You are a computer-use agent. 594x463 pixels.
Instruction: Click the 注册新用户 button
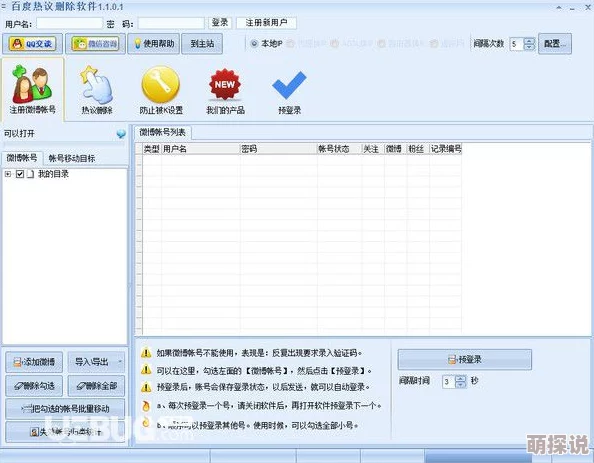pos(266,23)
